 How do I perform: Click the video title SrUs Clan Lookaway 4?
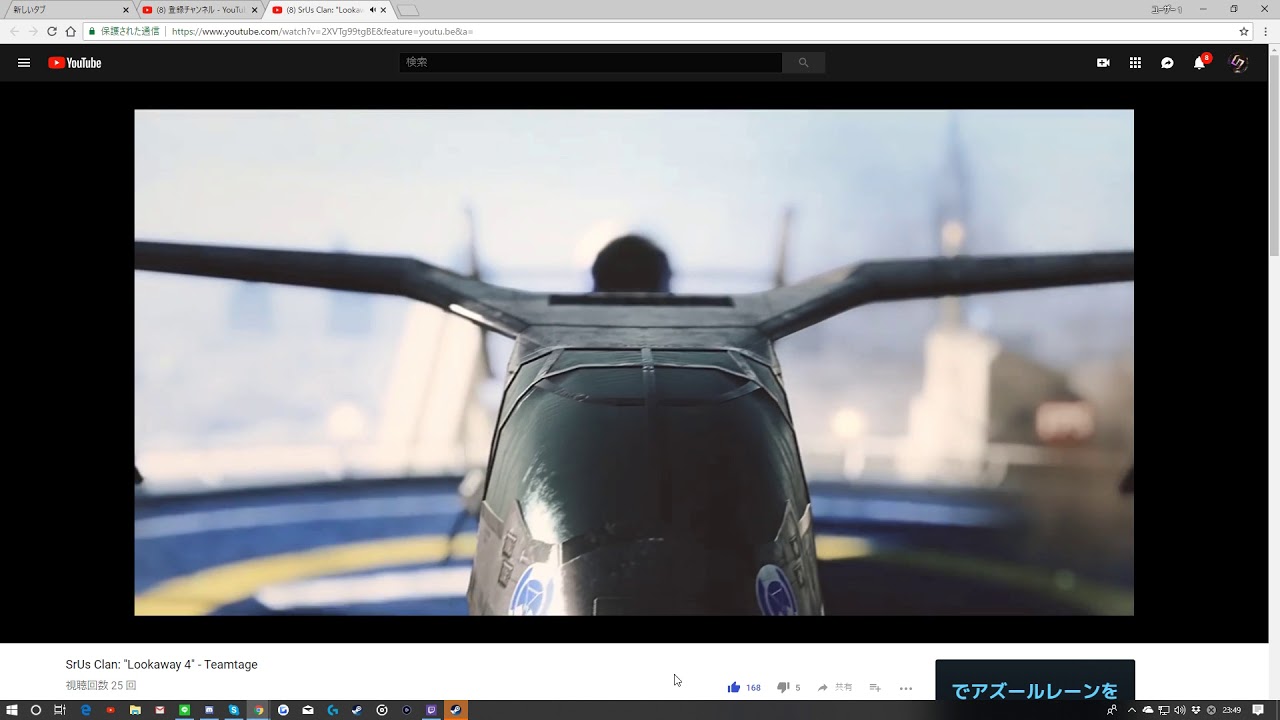coord(162,664)
